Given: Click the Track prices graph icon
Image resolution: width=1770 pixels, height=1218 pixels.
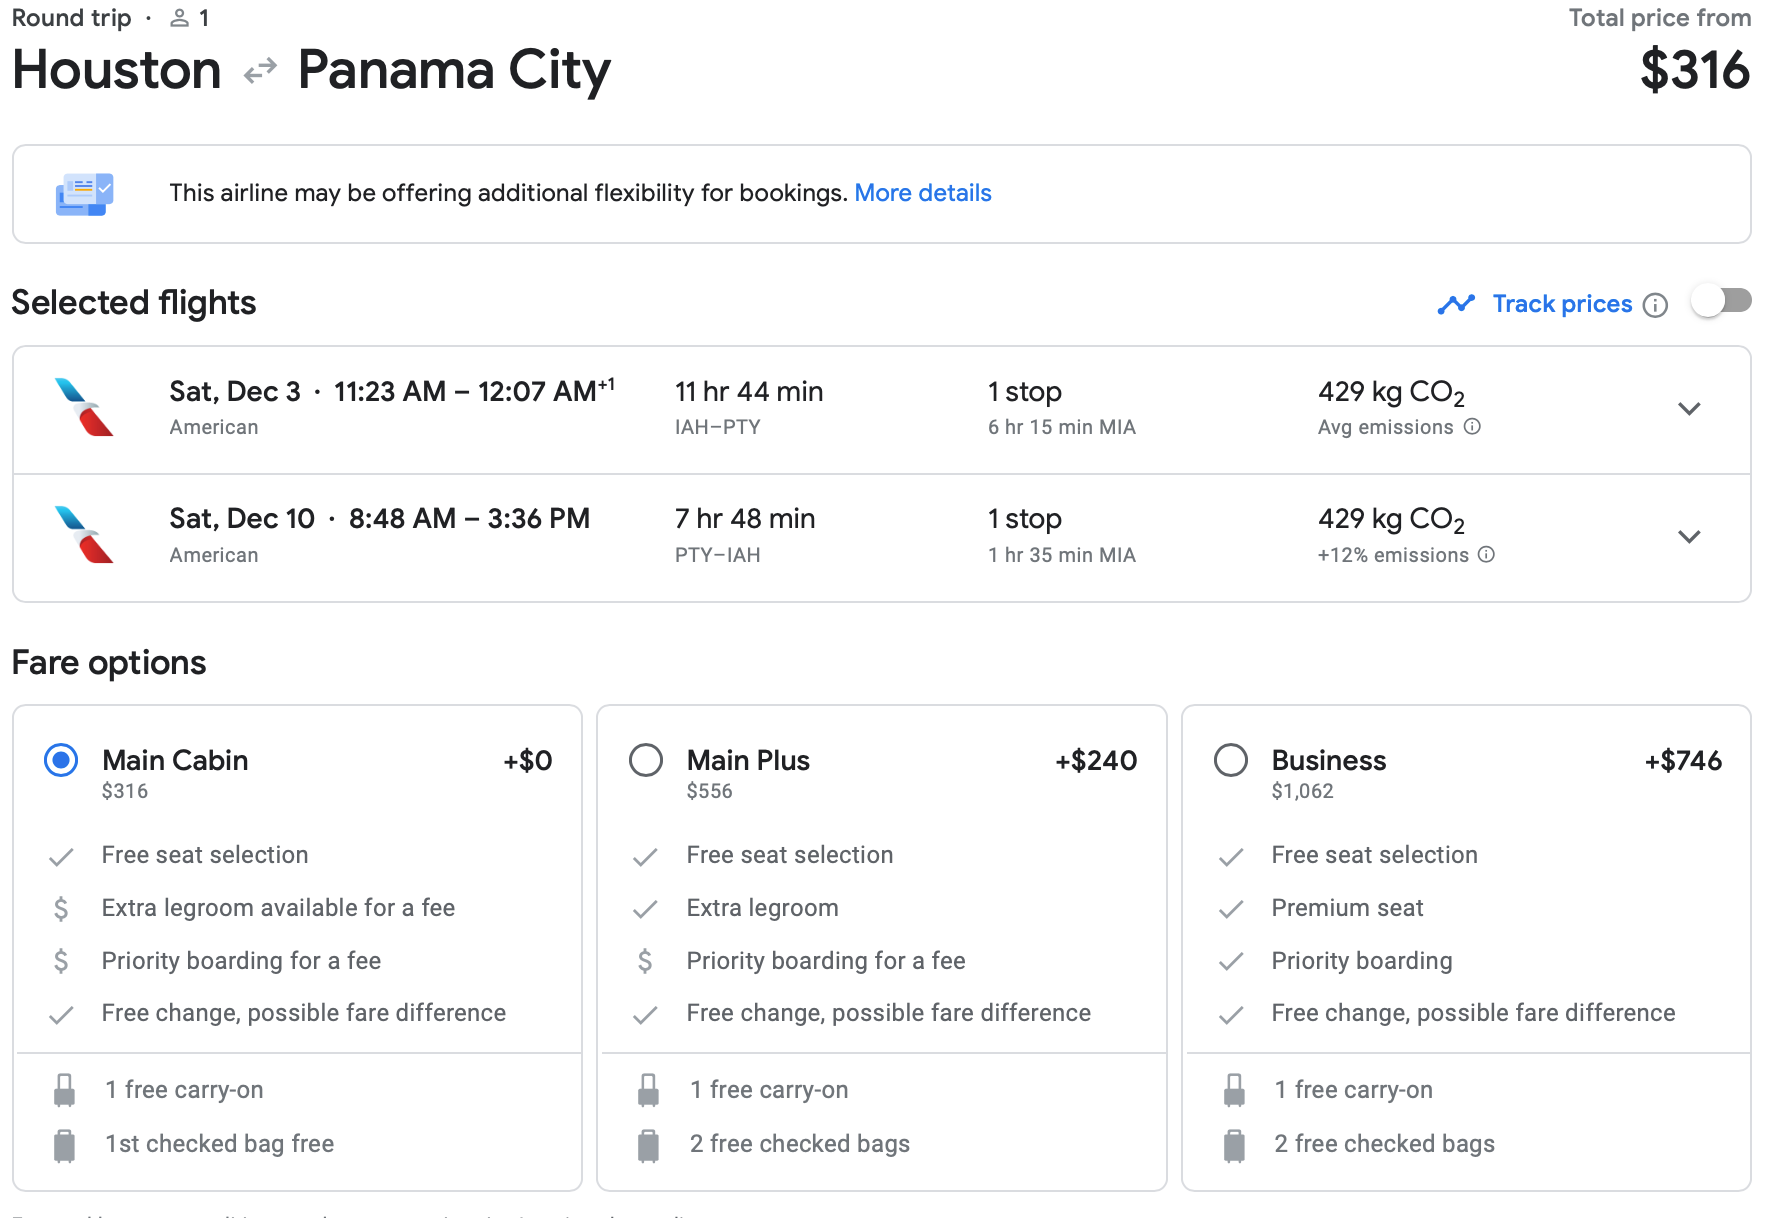Looking at the screenshot, I should 1456,304.
